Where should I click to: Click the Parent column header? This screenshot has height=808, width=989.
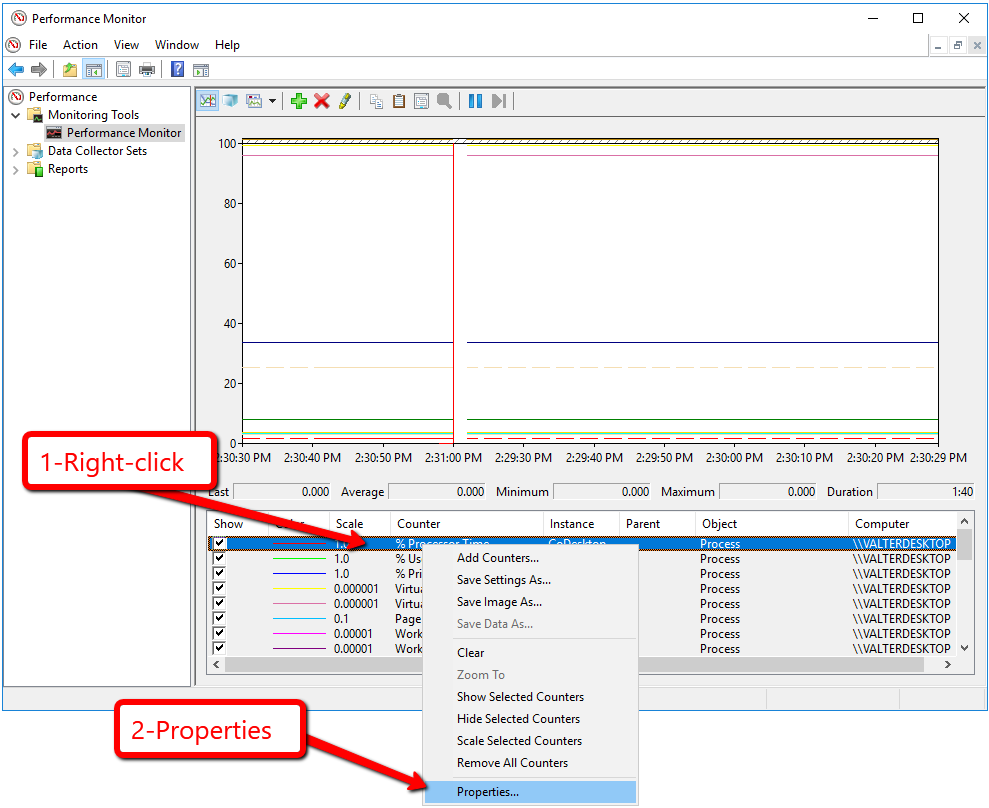click(x=657, y=524)
